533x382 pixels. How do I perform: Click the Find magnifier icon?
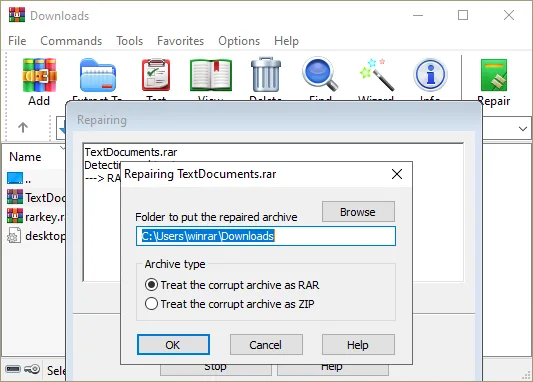(320, 74)
